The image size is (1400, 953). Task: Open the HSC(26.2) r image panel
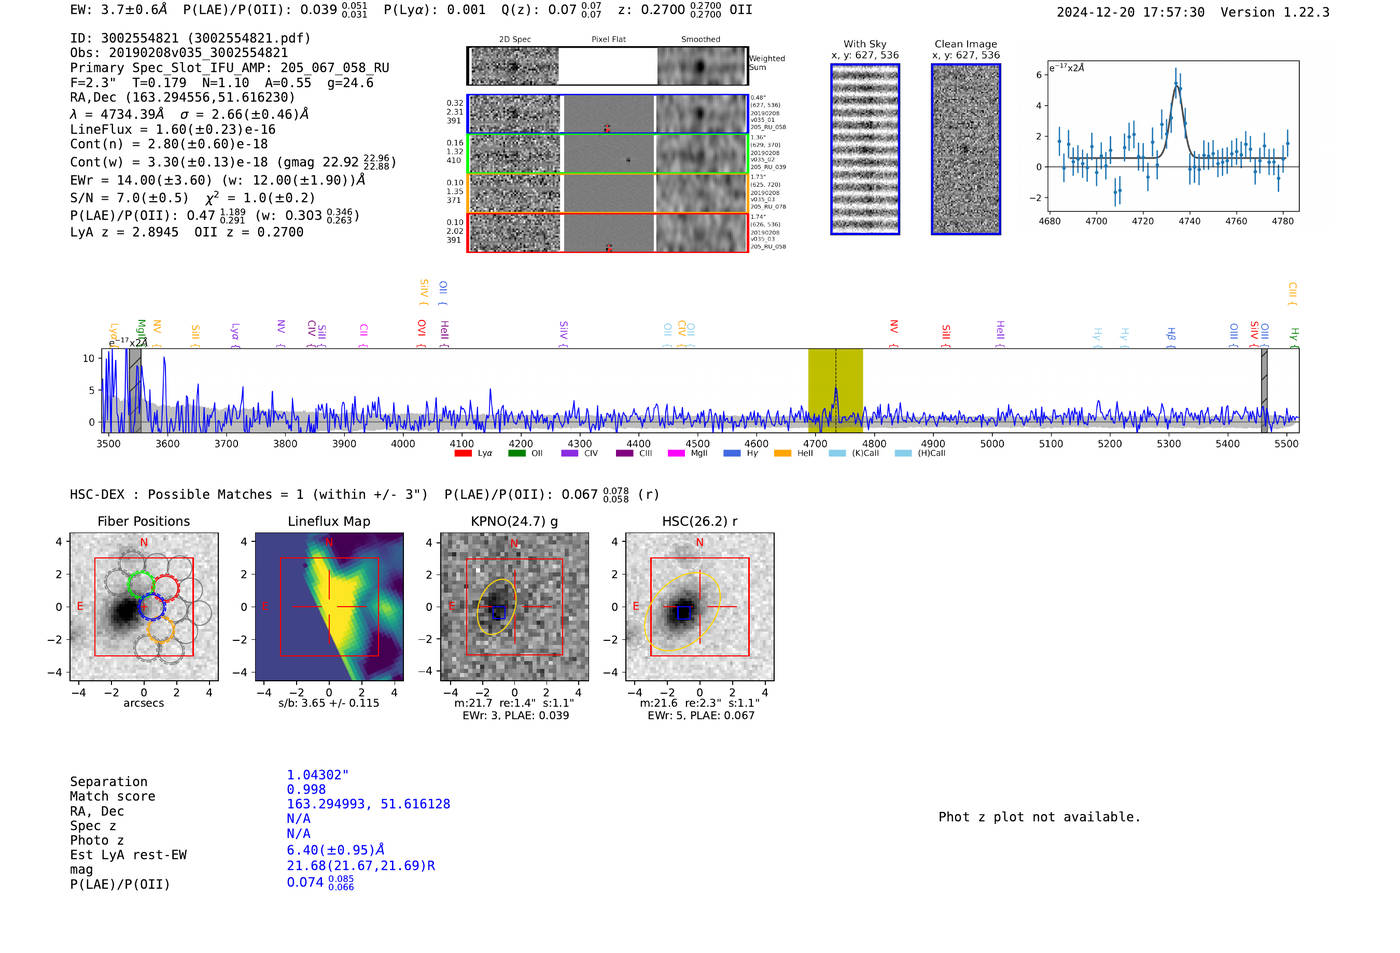point(700,607)
